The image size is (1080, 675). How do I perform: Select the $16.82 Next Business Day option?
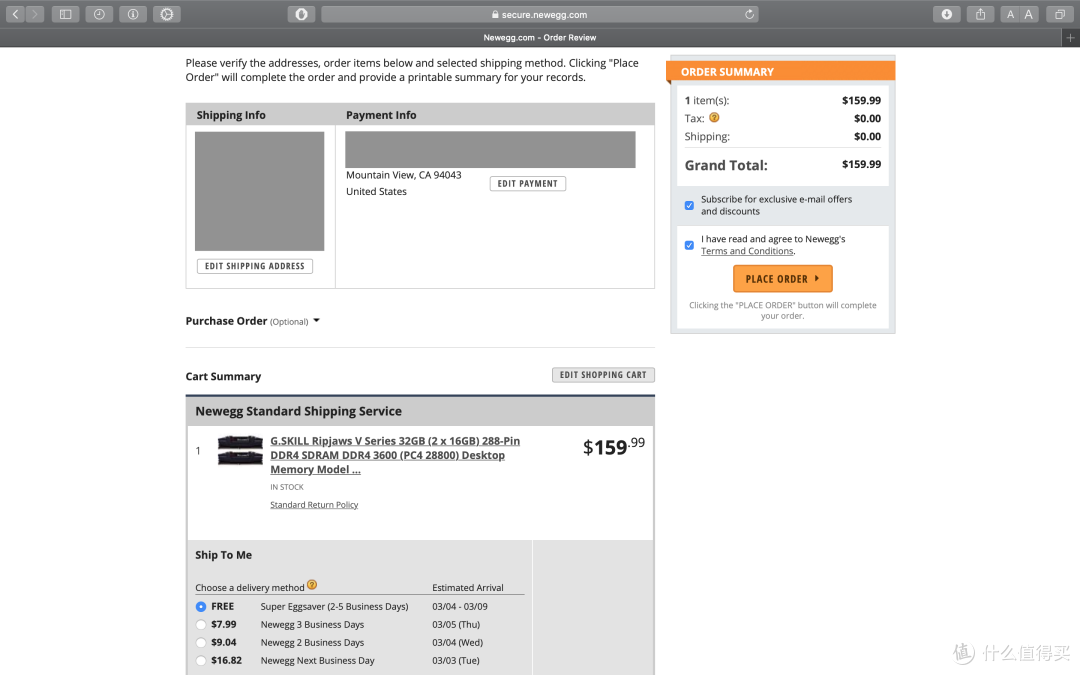tap(200, 661)
